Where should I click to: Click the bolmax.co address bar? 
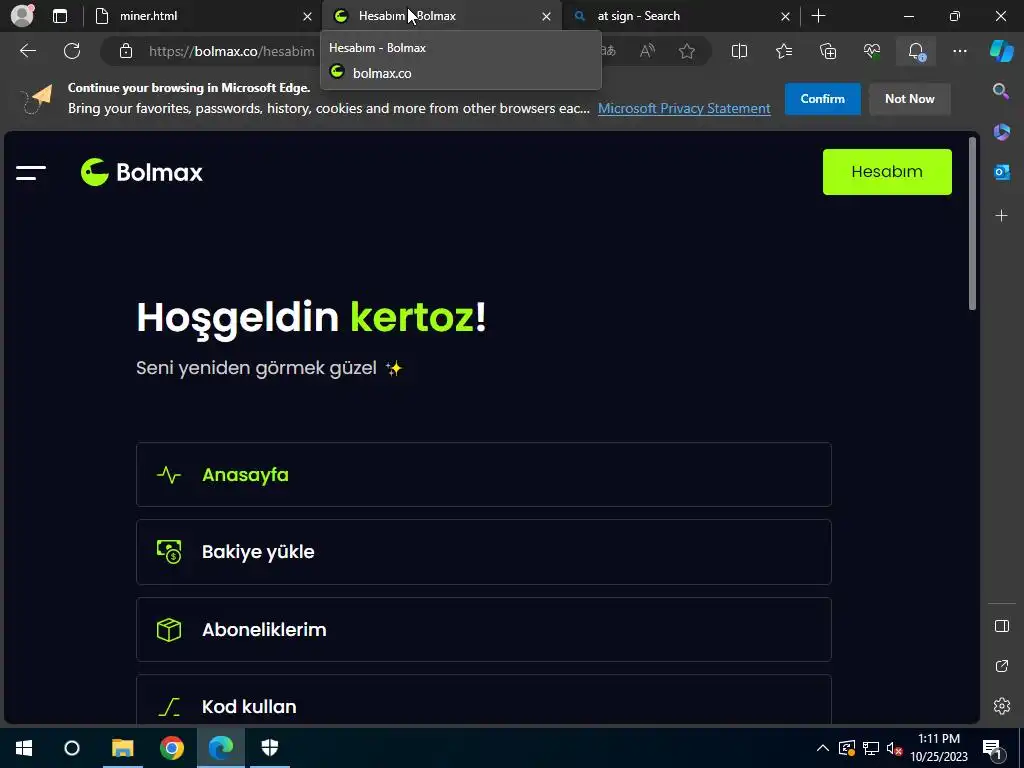click(232, 51)
